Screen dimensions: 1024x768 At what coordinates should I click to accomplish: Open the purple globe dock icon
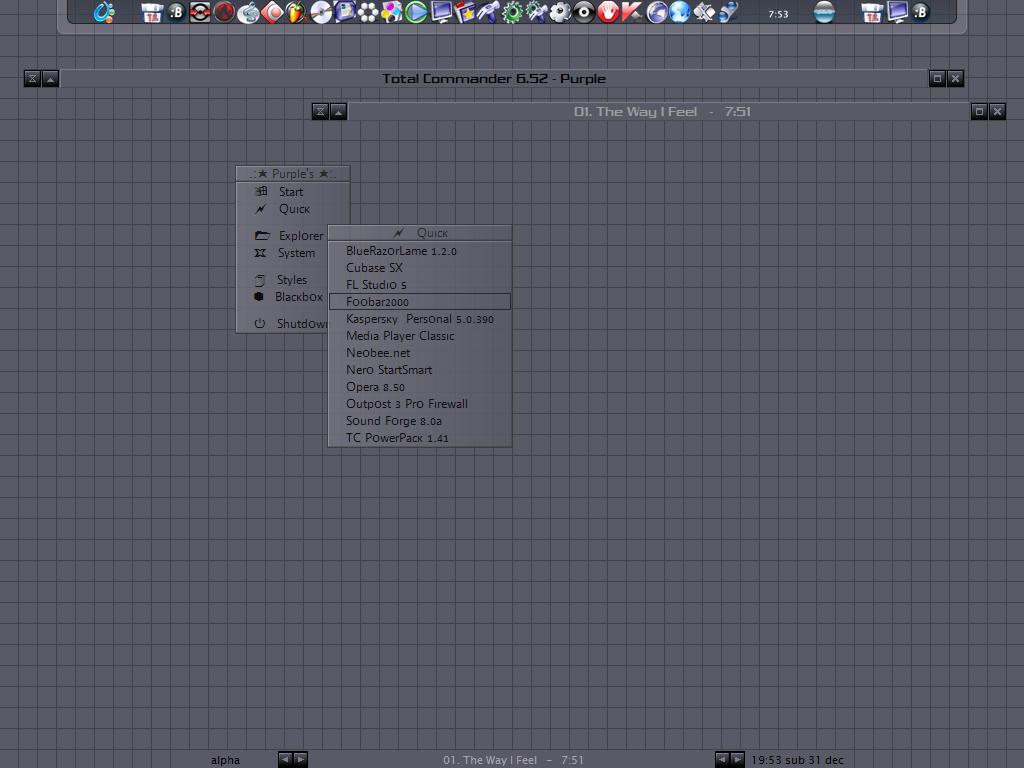coord(656,12)
